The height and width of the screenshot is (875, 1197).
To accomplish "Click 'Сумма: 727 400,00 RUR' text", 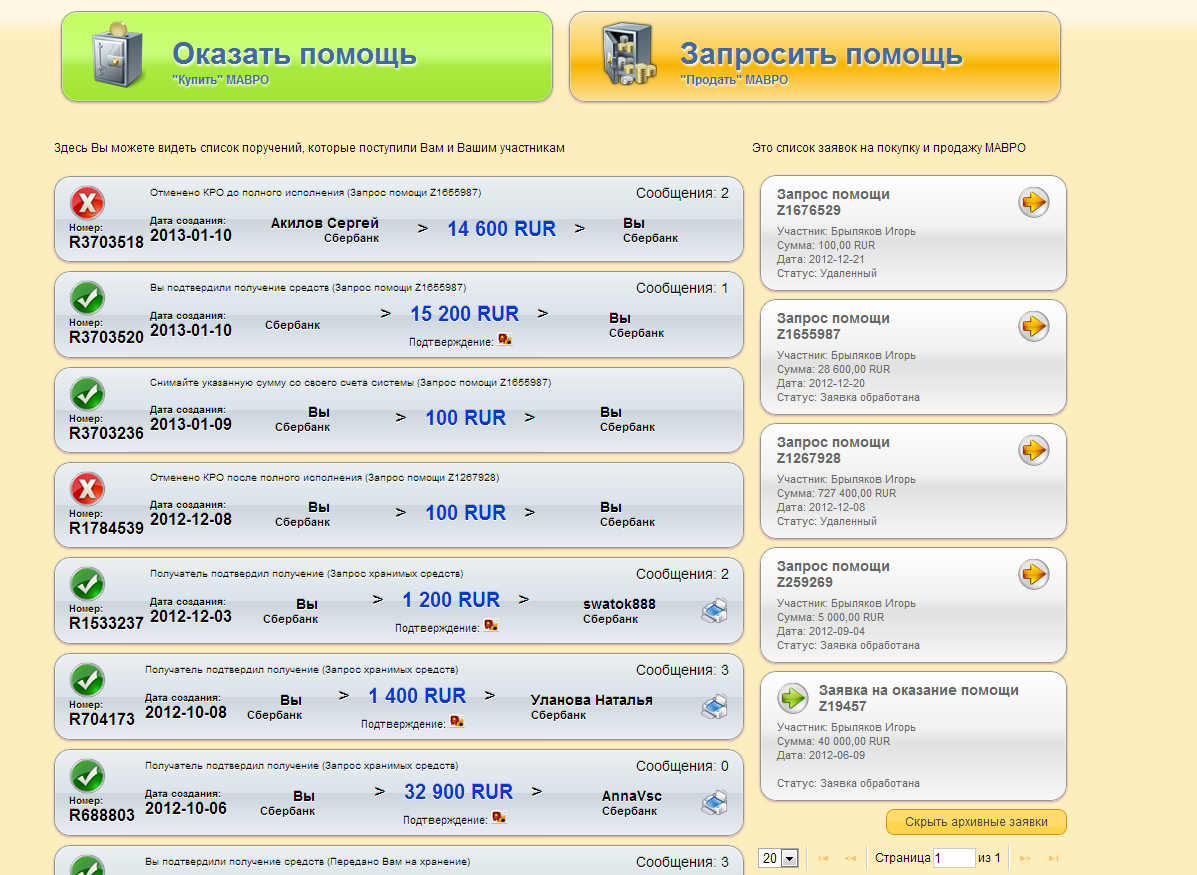I will coord(836,493).
